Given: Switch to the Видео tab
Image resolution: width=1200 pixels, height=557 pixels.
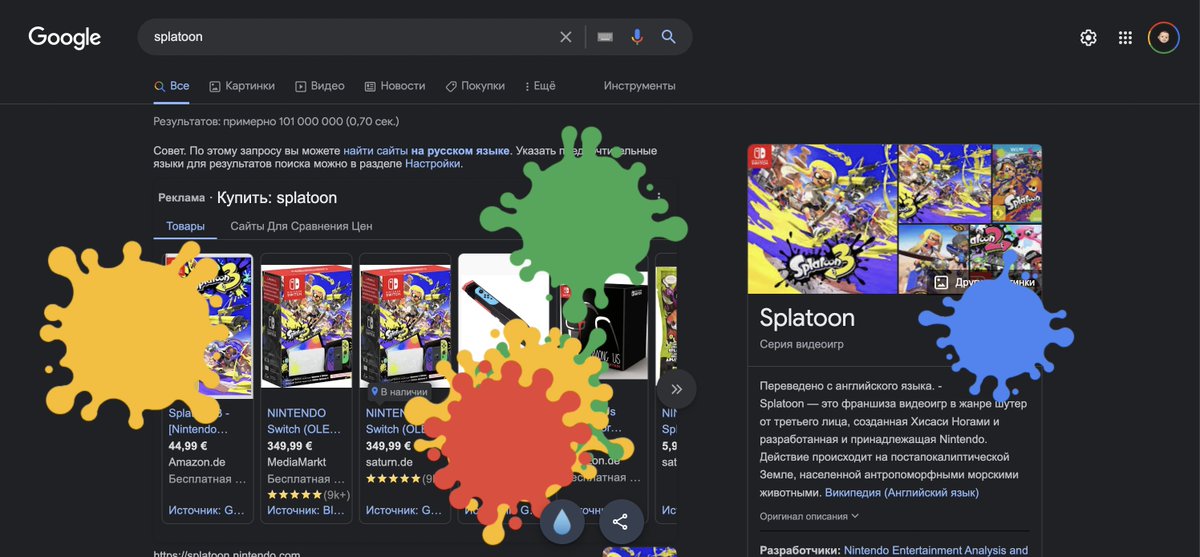Looking at the screenshot, I should point(319,86).
